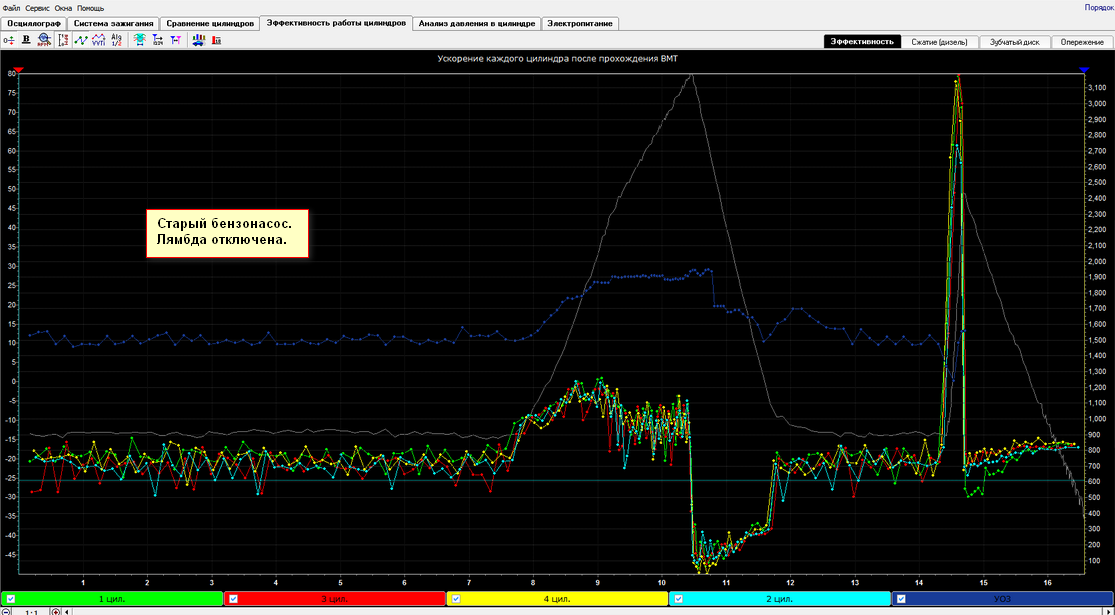Click the VVTi waveform toolbar icon
This screenshot has height=615, width=1115.
pyautogui.click(x=99, y=41)
